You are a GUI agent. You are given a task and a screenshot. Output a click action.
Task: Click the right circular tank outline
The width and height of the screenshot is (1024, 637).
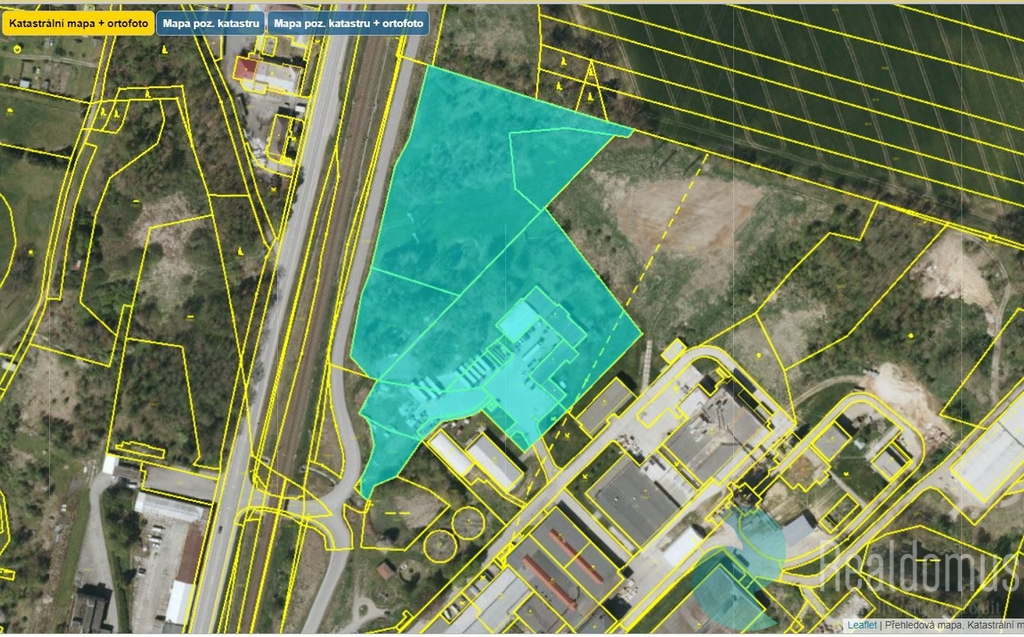468,521
